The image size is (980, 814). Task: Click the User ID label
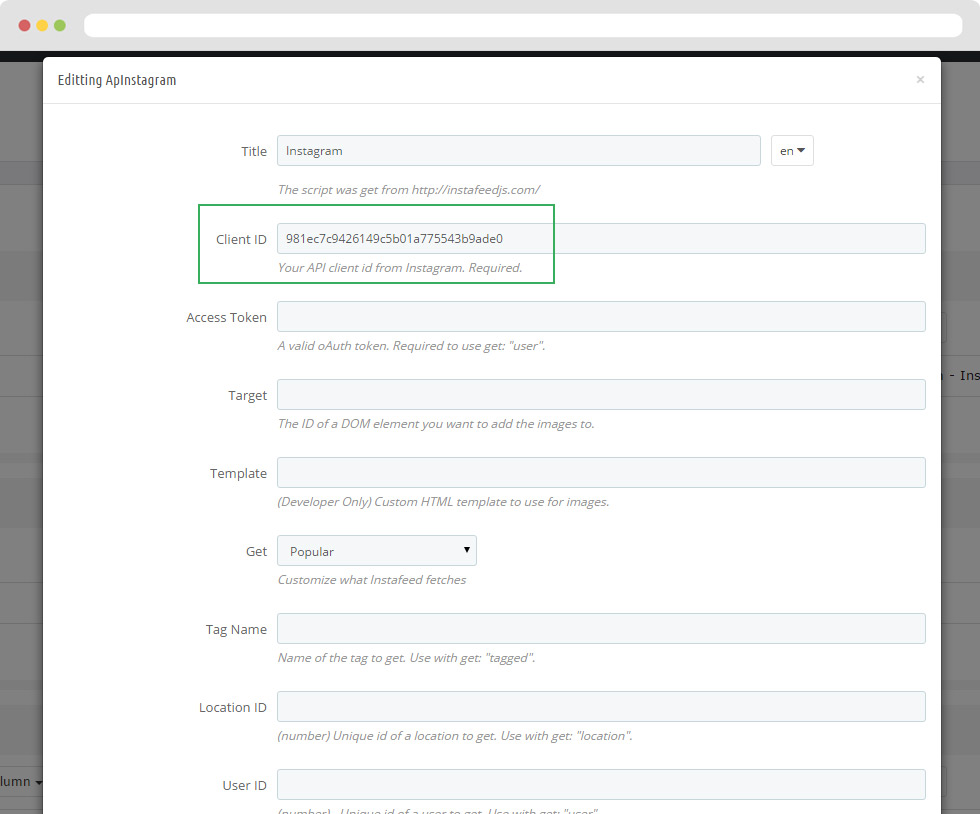244,786
